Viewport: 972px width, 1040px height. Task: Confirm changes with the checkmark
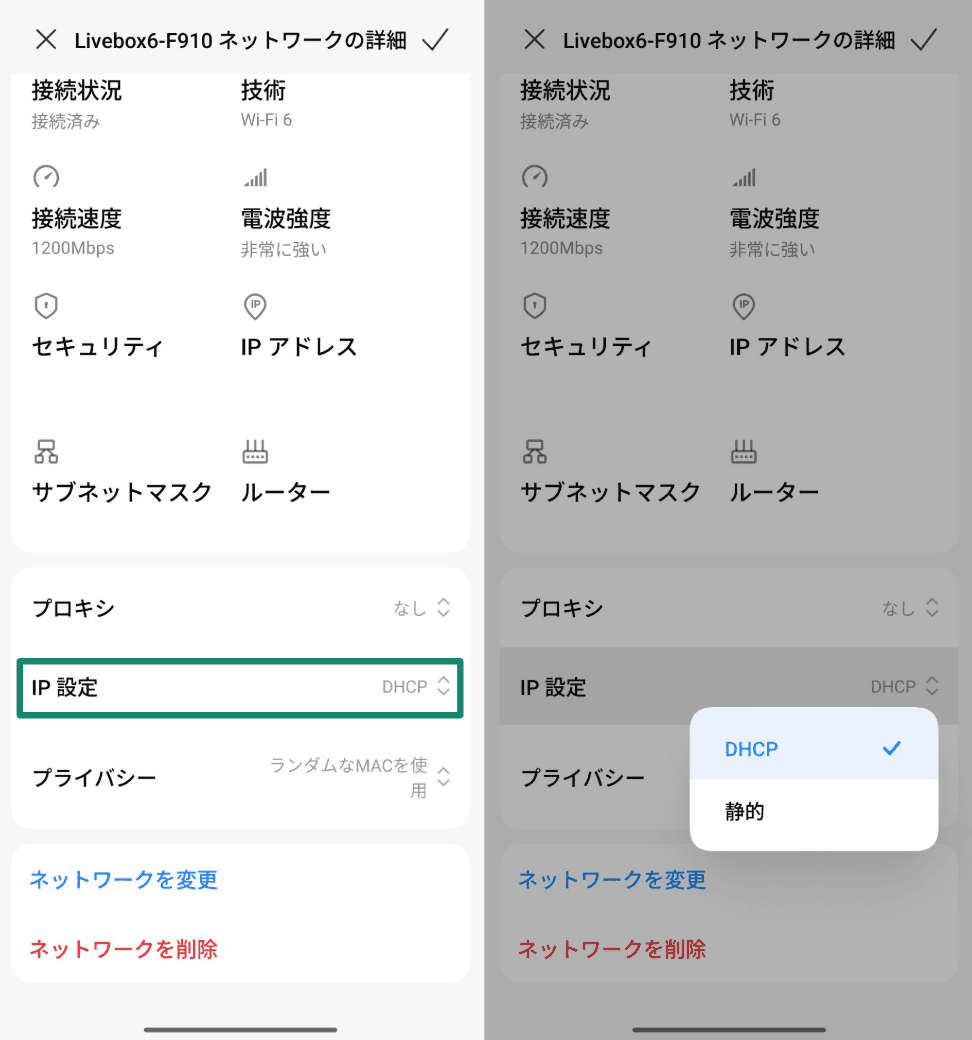[435, 39]
